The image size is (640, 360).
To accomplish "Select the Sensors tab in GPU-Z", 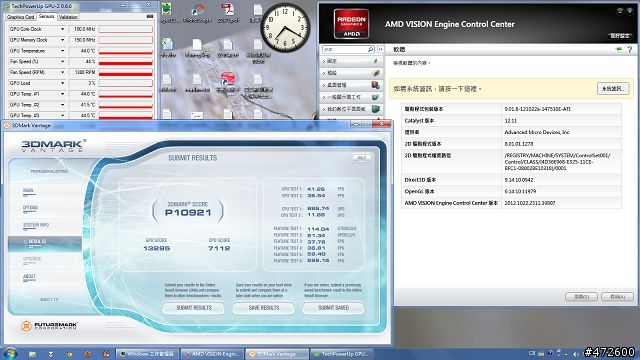I will click(47, 16).
